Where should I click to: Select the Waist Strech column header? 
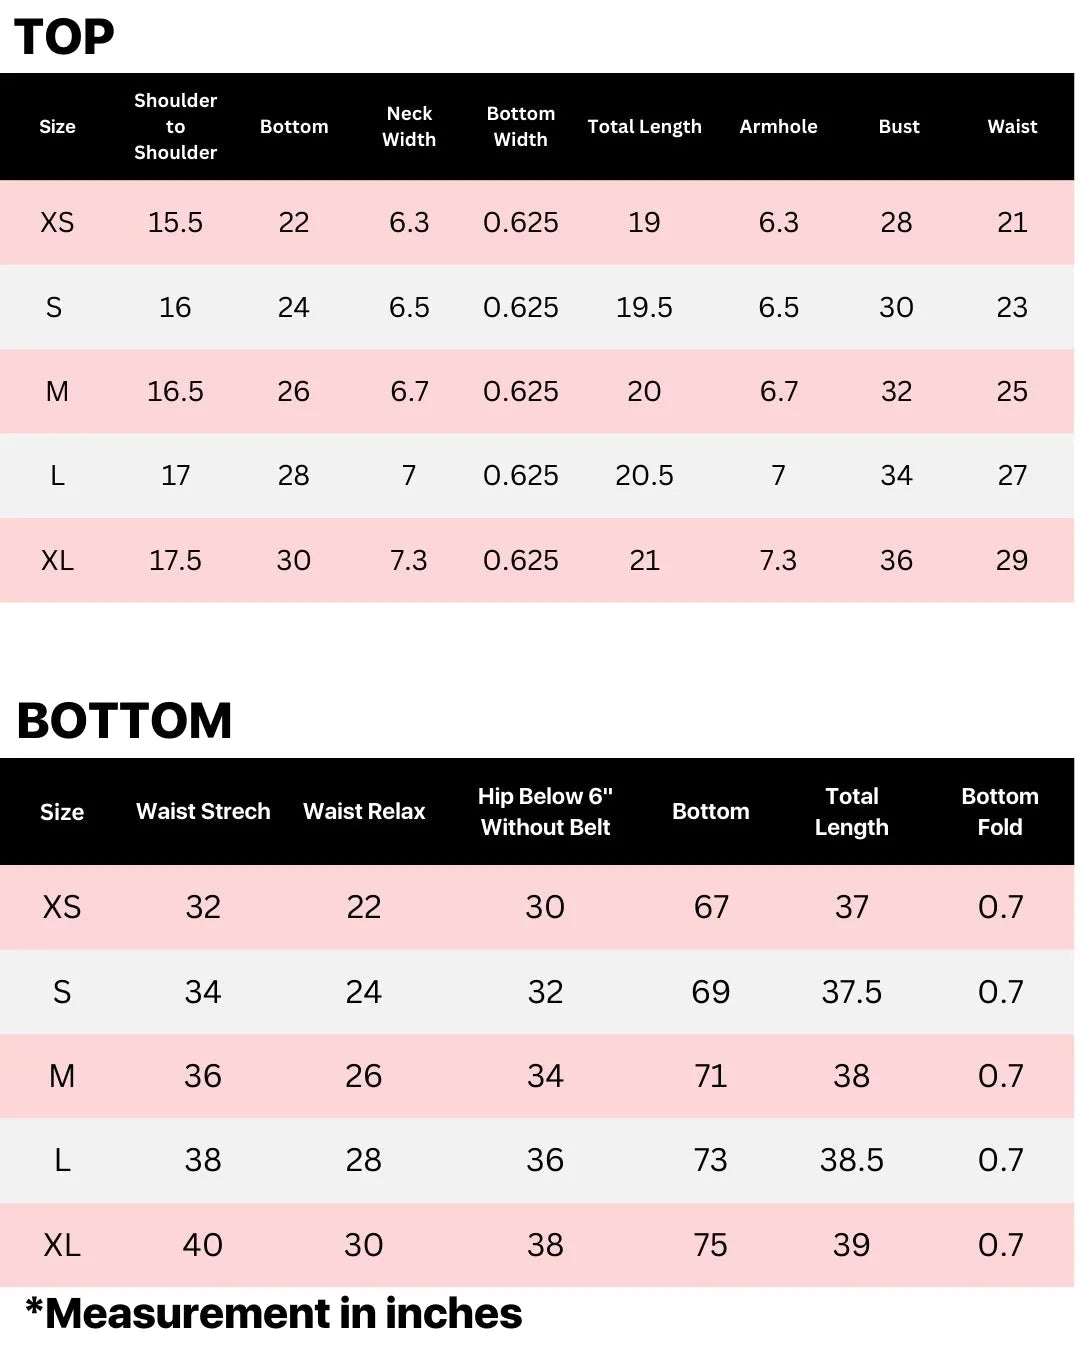click(x=203, y=811)
